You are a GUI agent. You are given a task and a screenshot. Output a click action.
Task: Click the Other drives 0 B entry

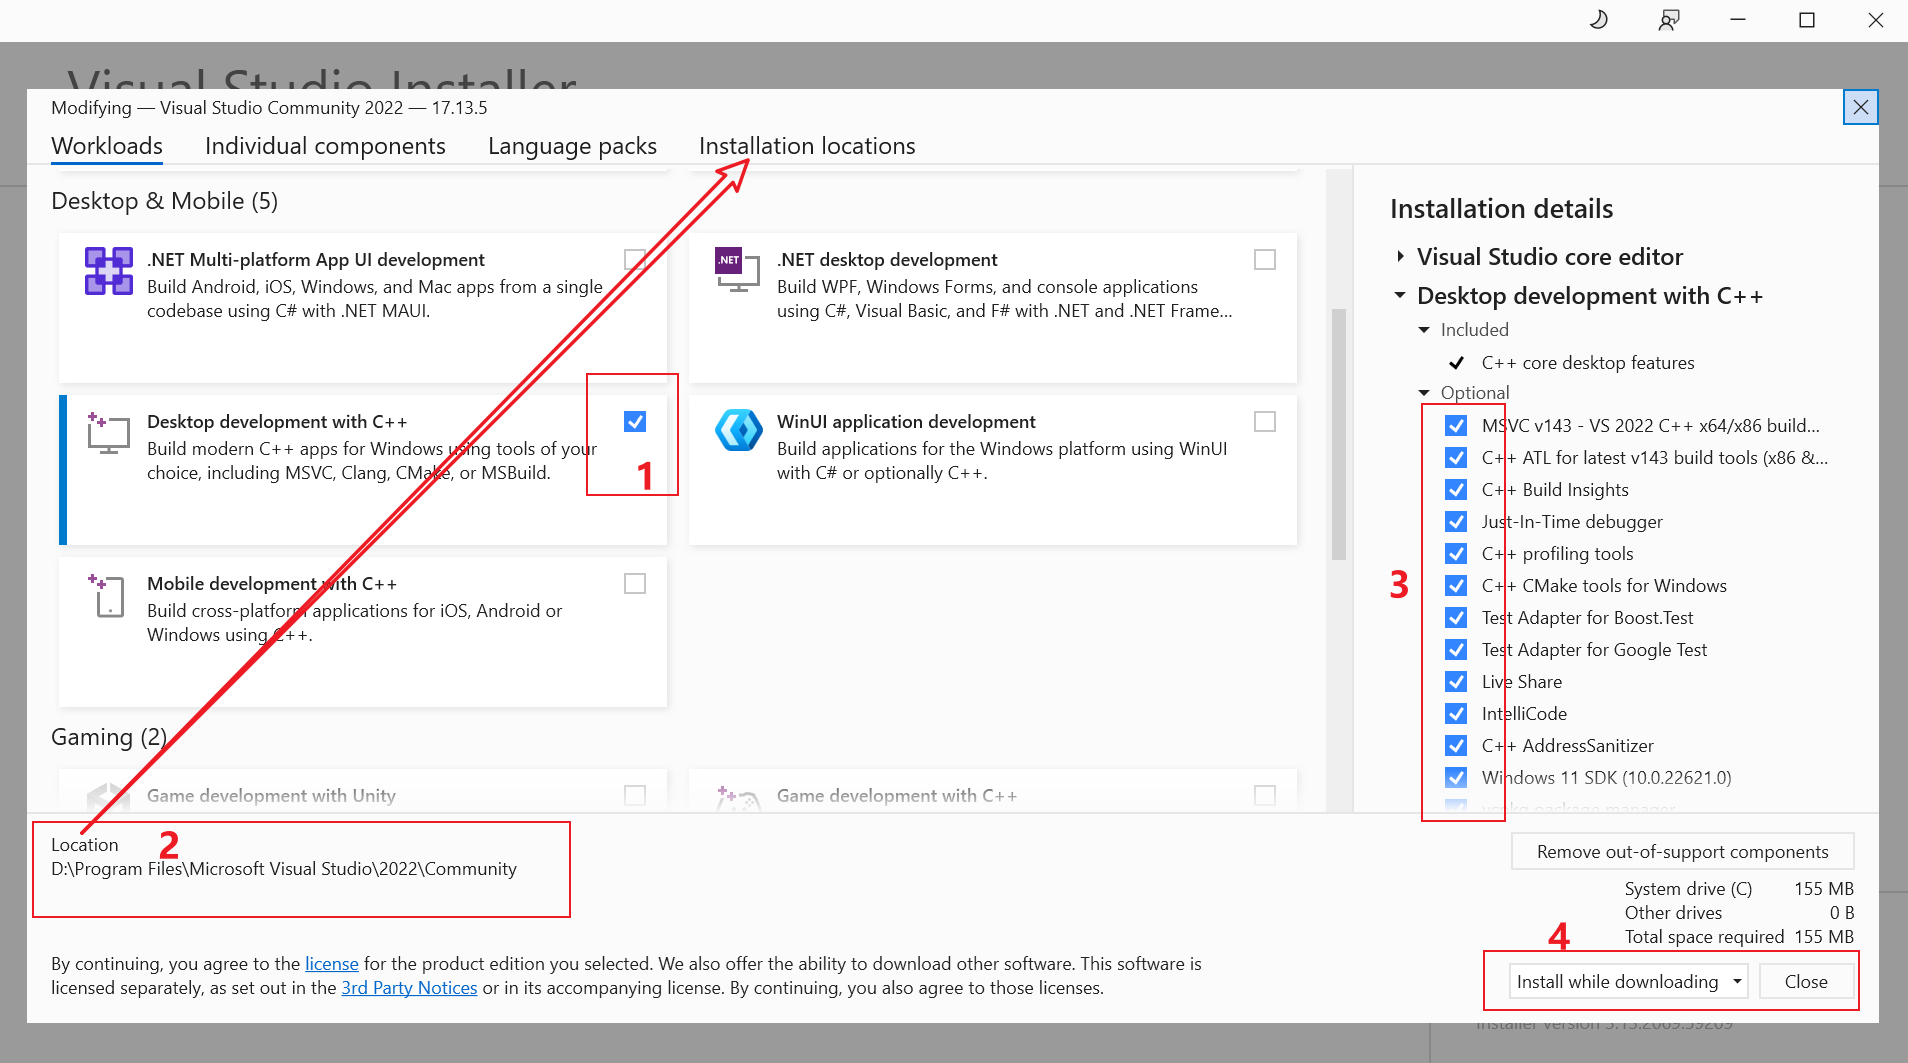(x=1739, y=913)
